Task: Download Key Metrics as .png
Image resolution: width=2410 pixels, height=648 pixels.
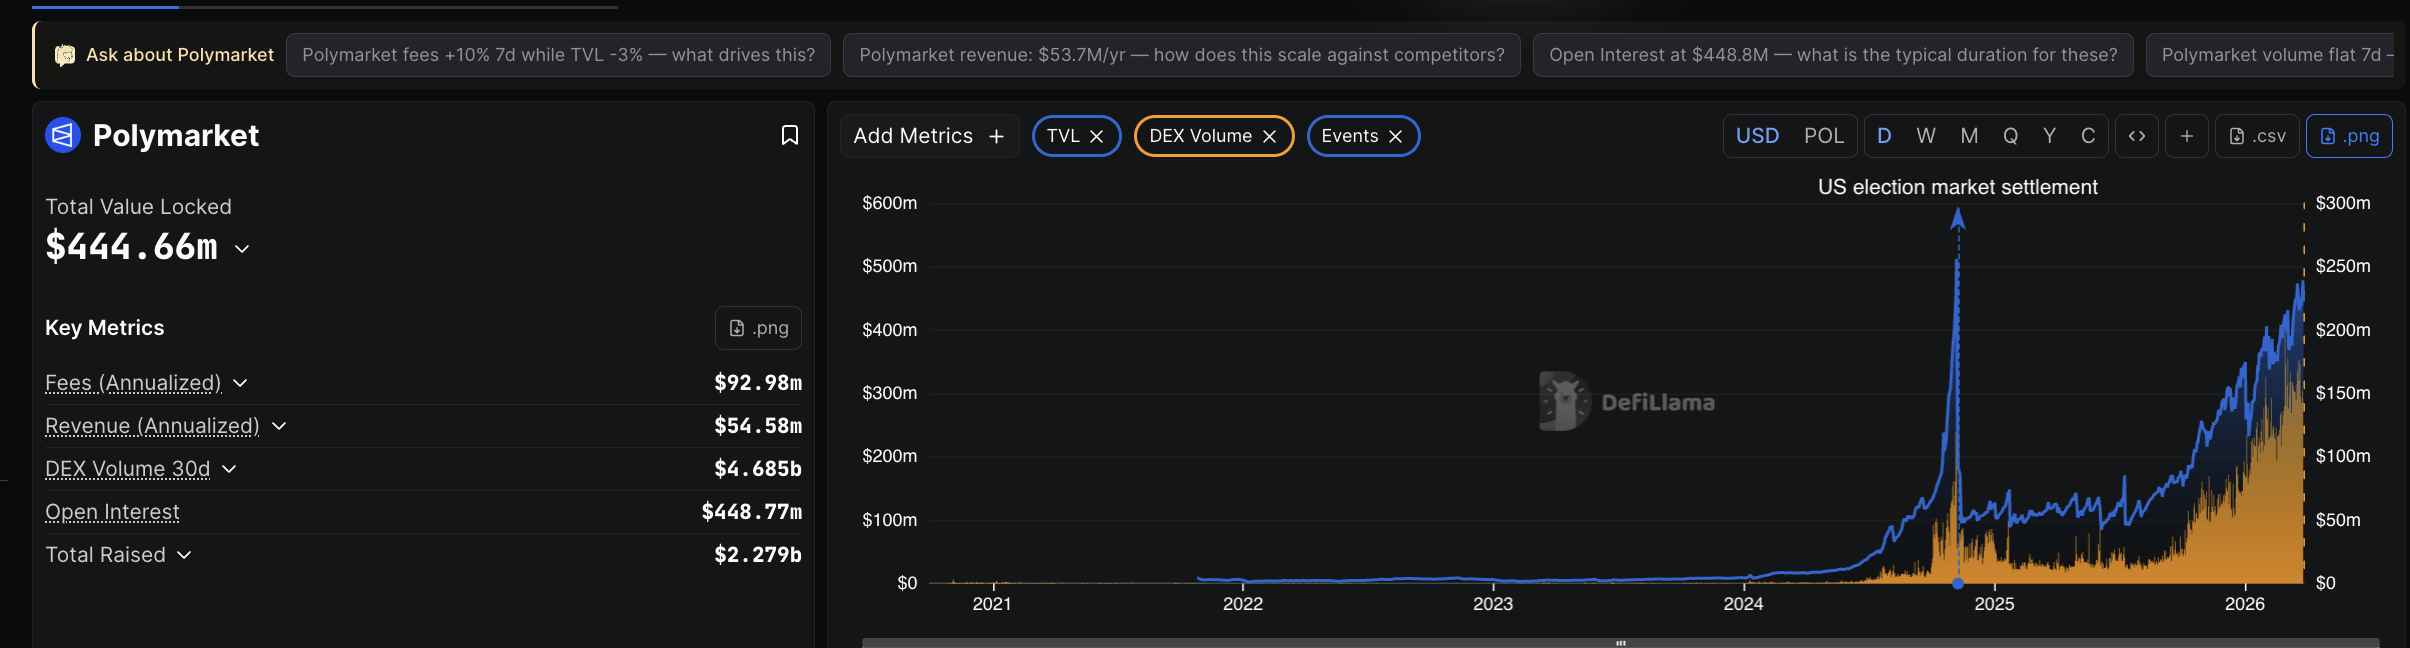Action: click(x=759, y=328)
